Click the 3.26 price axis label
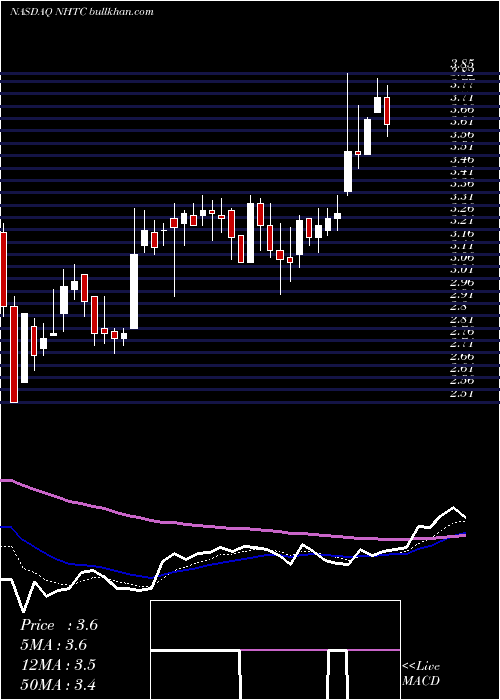 pyautogui.click(x=462, y=208)
